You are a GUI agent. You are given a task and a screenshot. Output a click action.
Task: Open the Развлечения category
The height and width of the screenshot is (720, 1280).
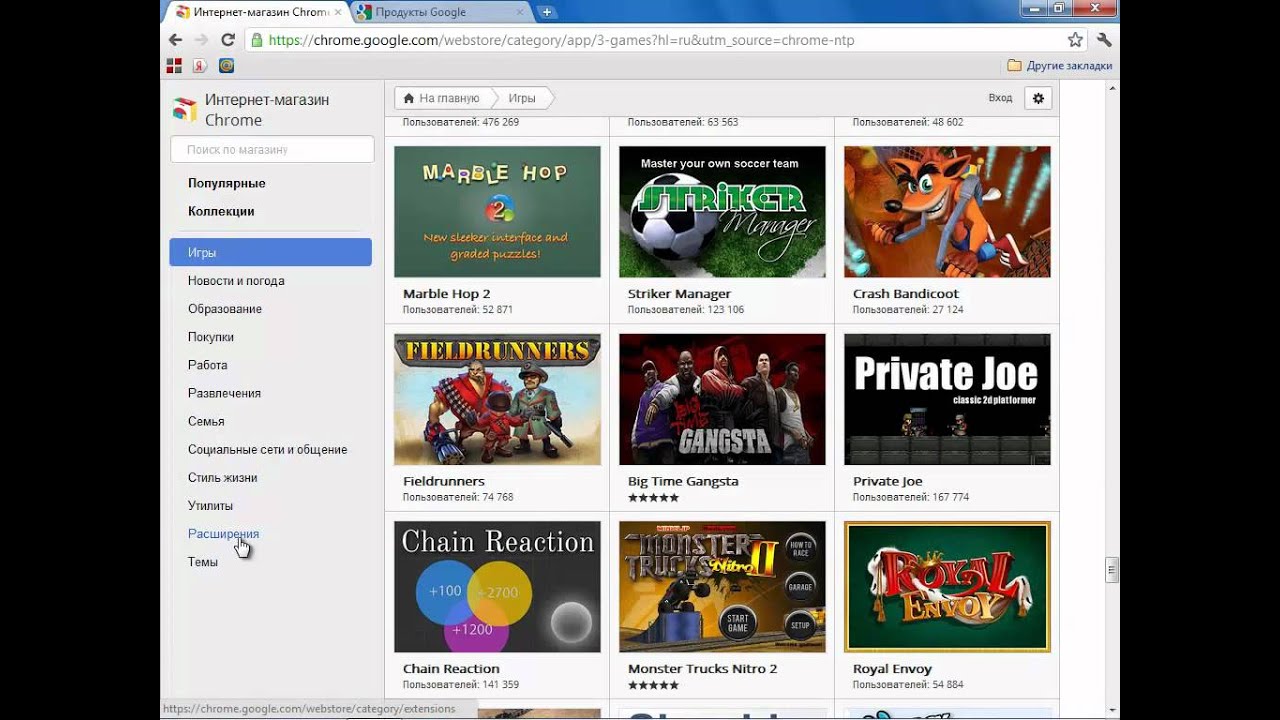[224, 393]
